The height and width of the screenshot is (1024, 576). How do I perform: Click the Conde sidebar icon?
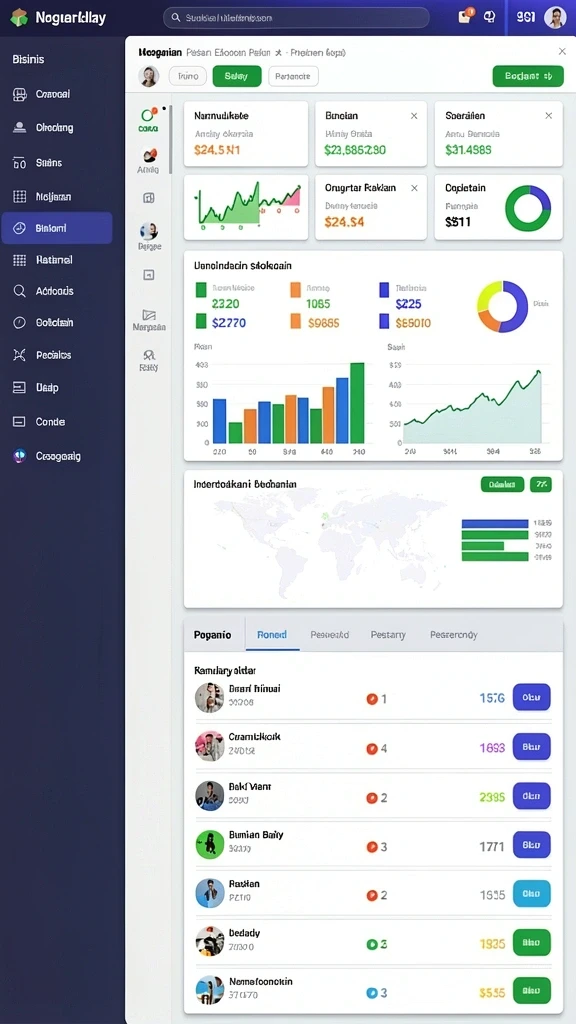coord(20,422)
